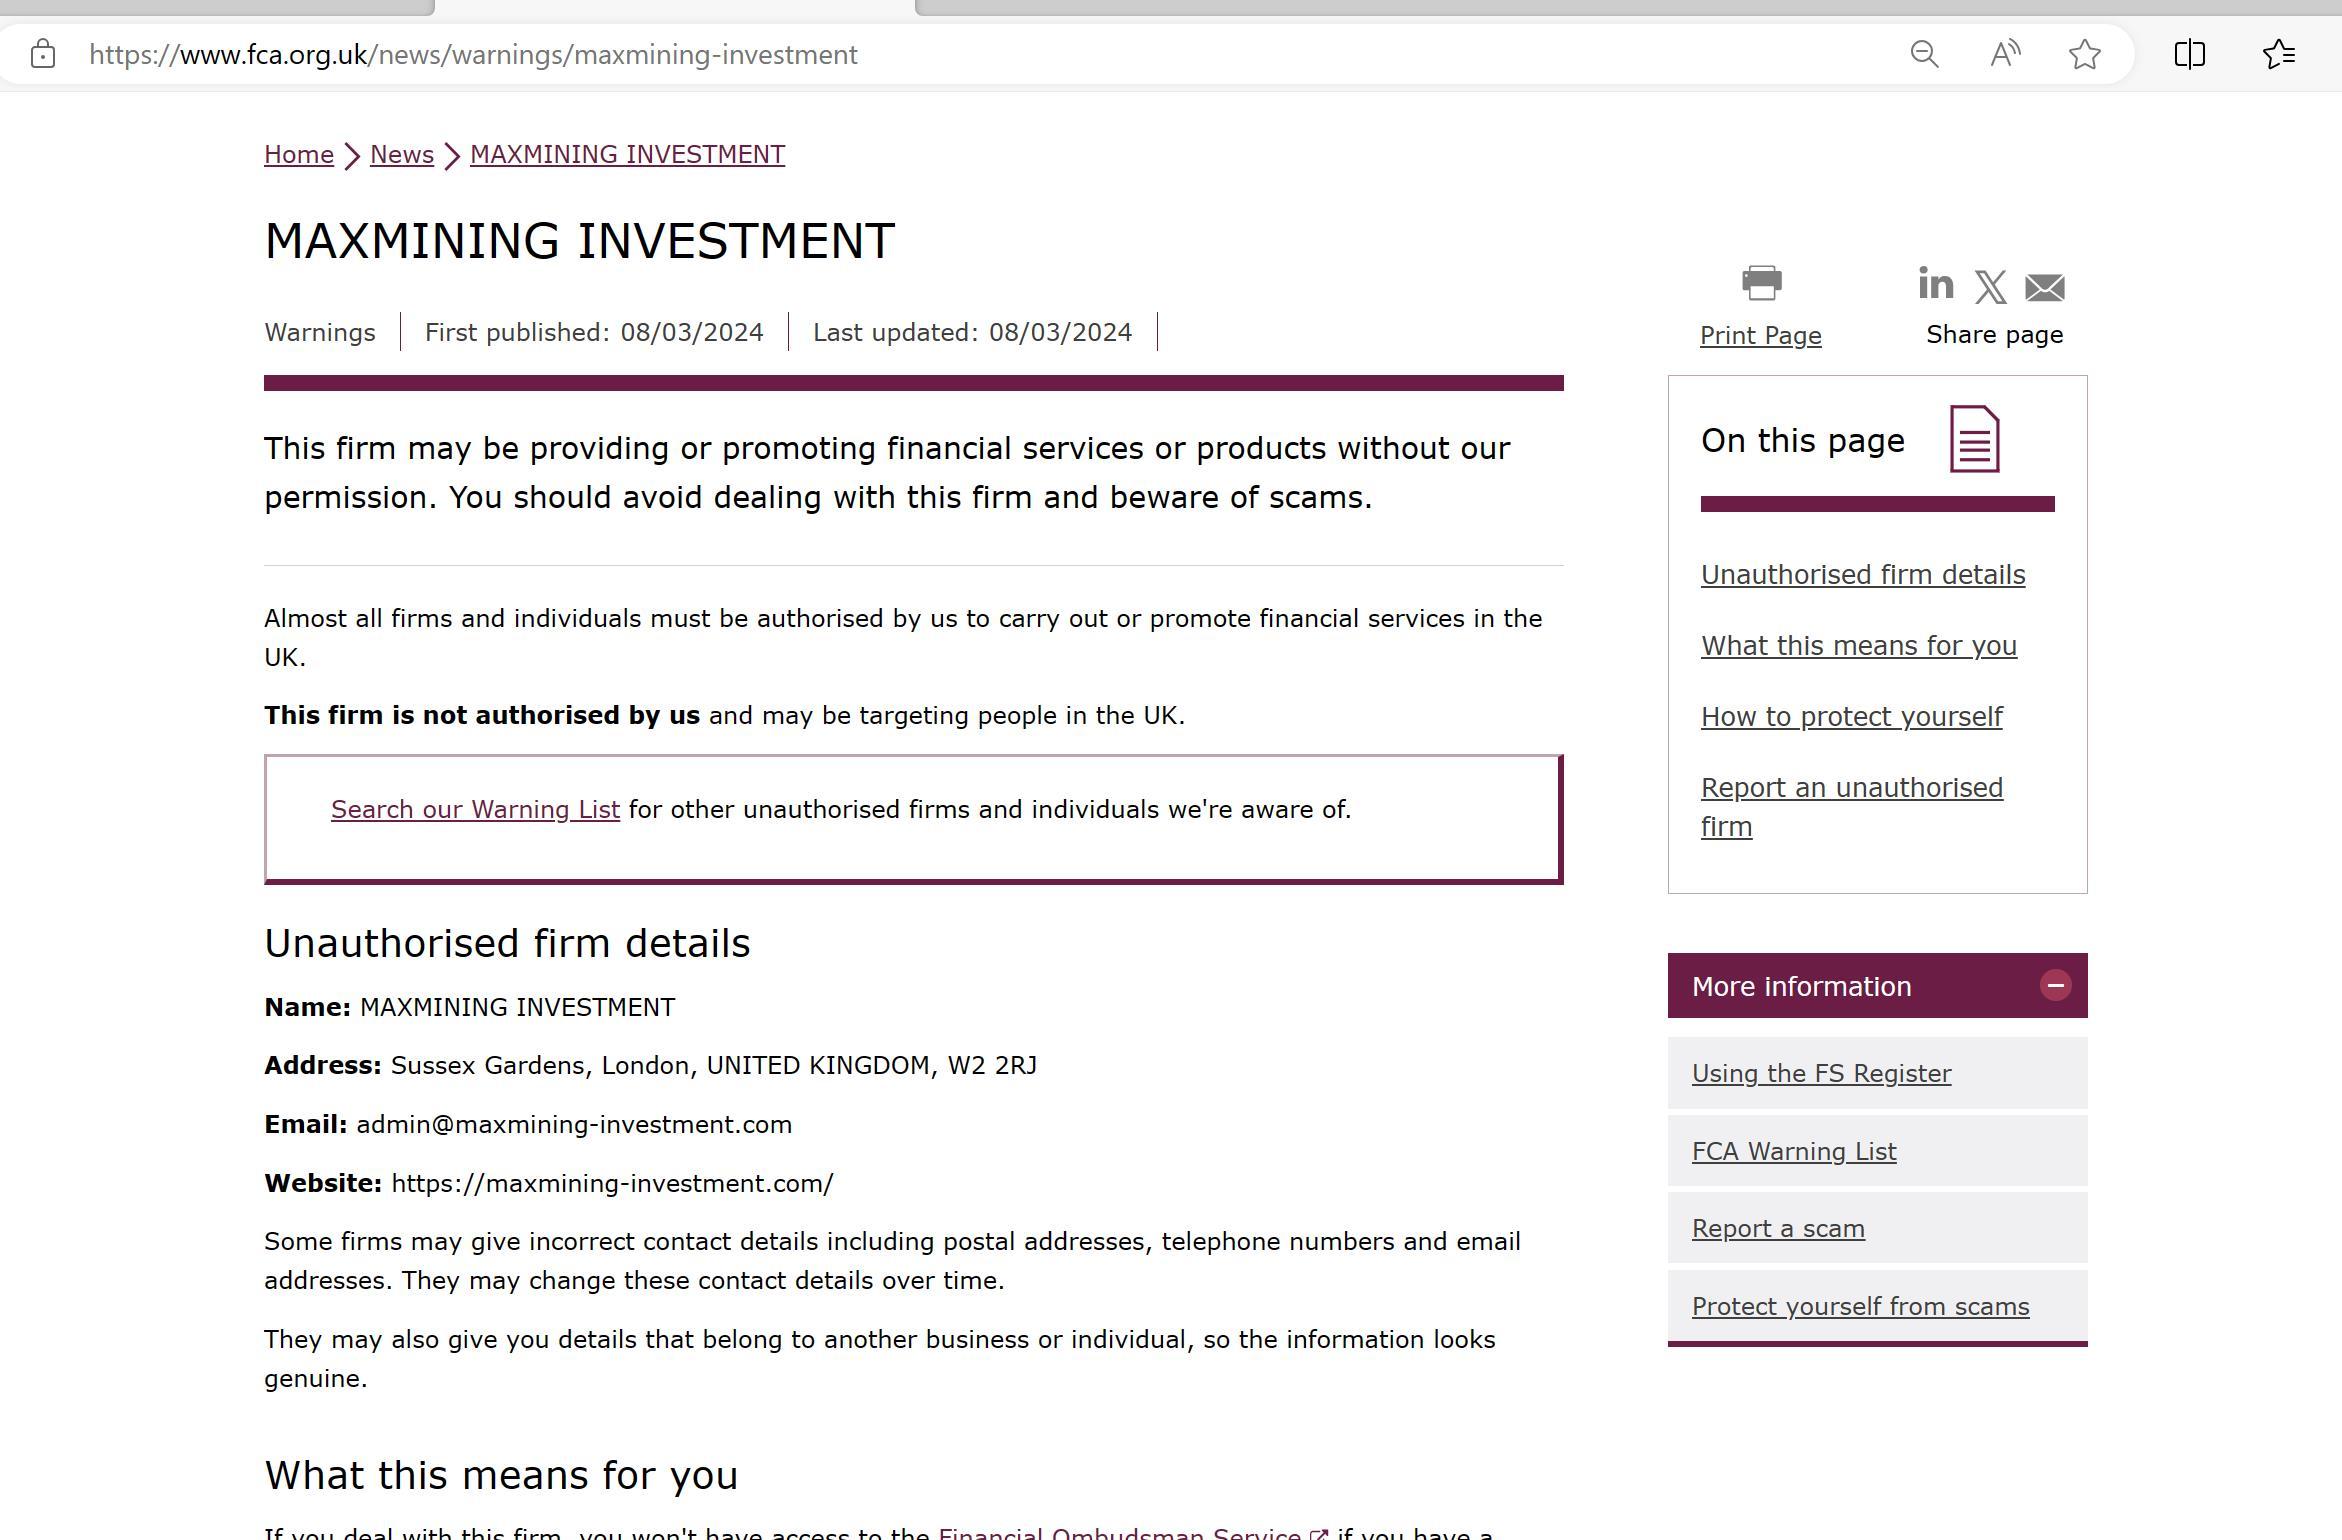Share page via email envelope icon
The height and width of the screenshot is (1540, 2342).
2044,288
